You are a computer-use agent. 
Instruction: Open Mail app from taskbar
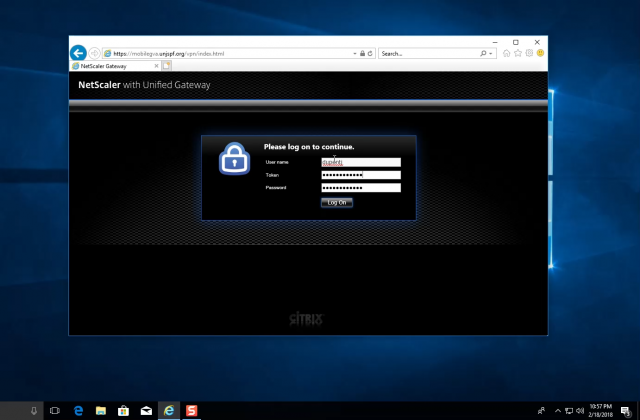tap(146, 411)
